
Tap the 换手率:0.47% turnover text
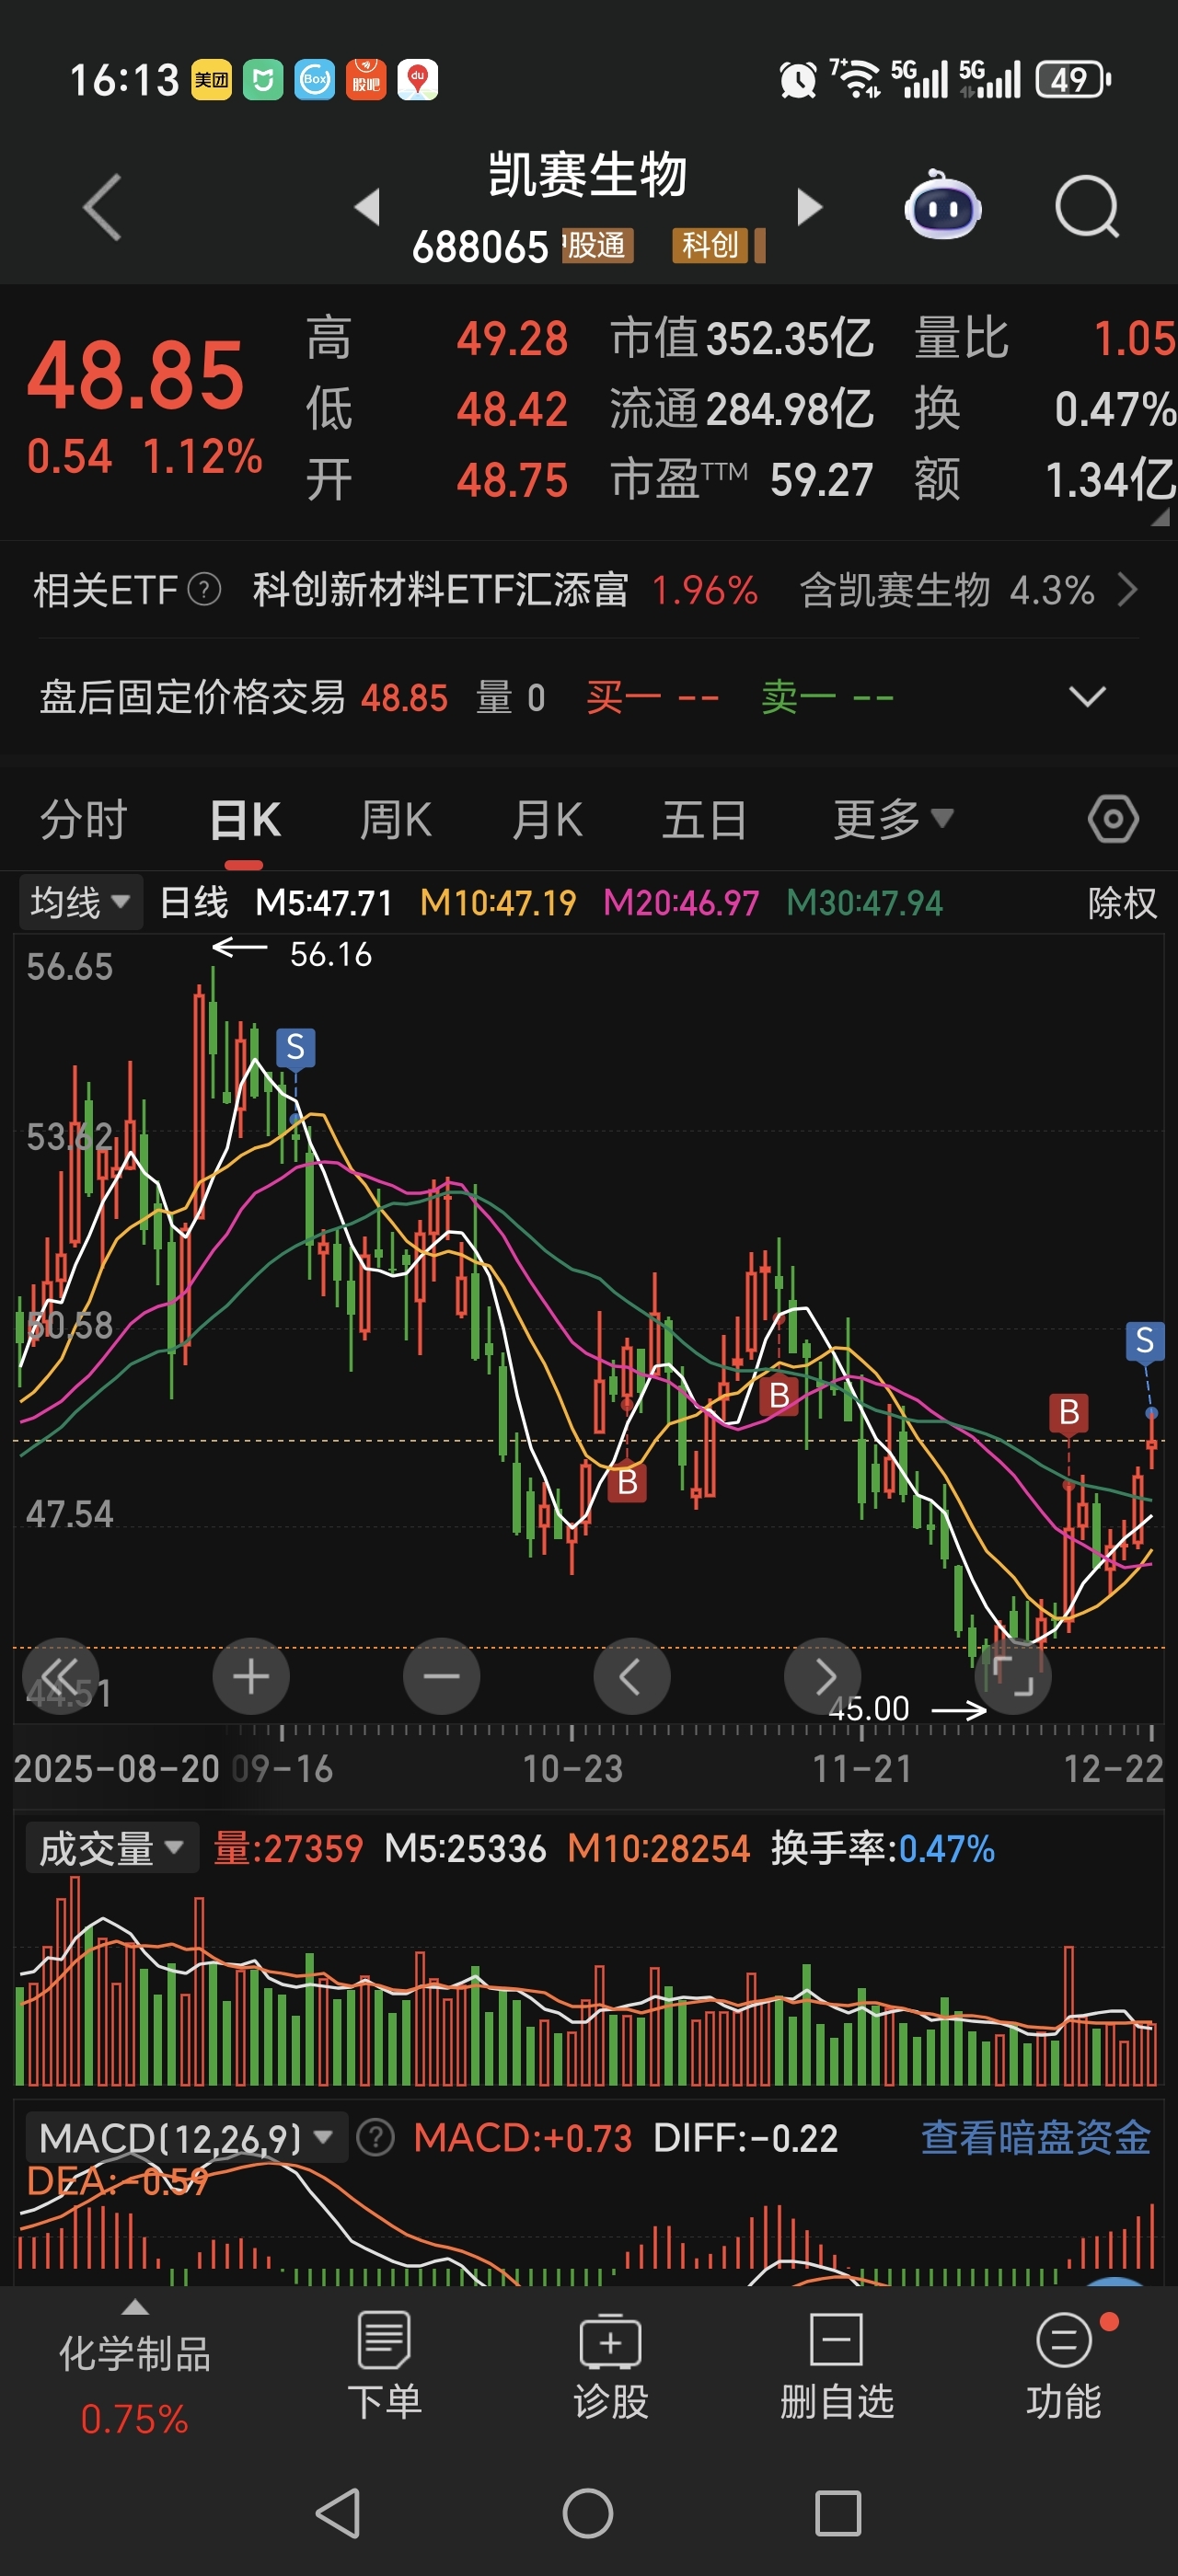[x=882, y=1848]
